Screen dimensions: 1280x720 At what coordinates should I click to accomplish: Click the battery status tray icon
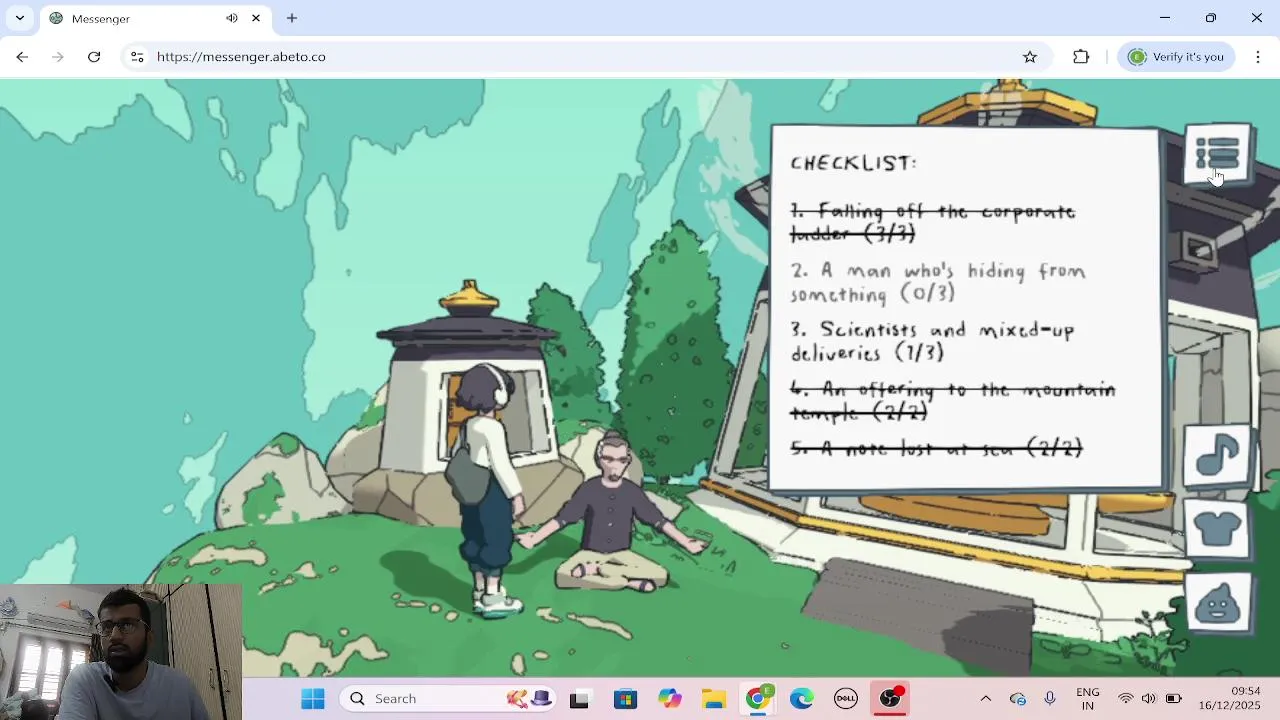pyautogui.click(x=1174, y=698)
